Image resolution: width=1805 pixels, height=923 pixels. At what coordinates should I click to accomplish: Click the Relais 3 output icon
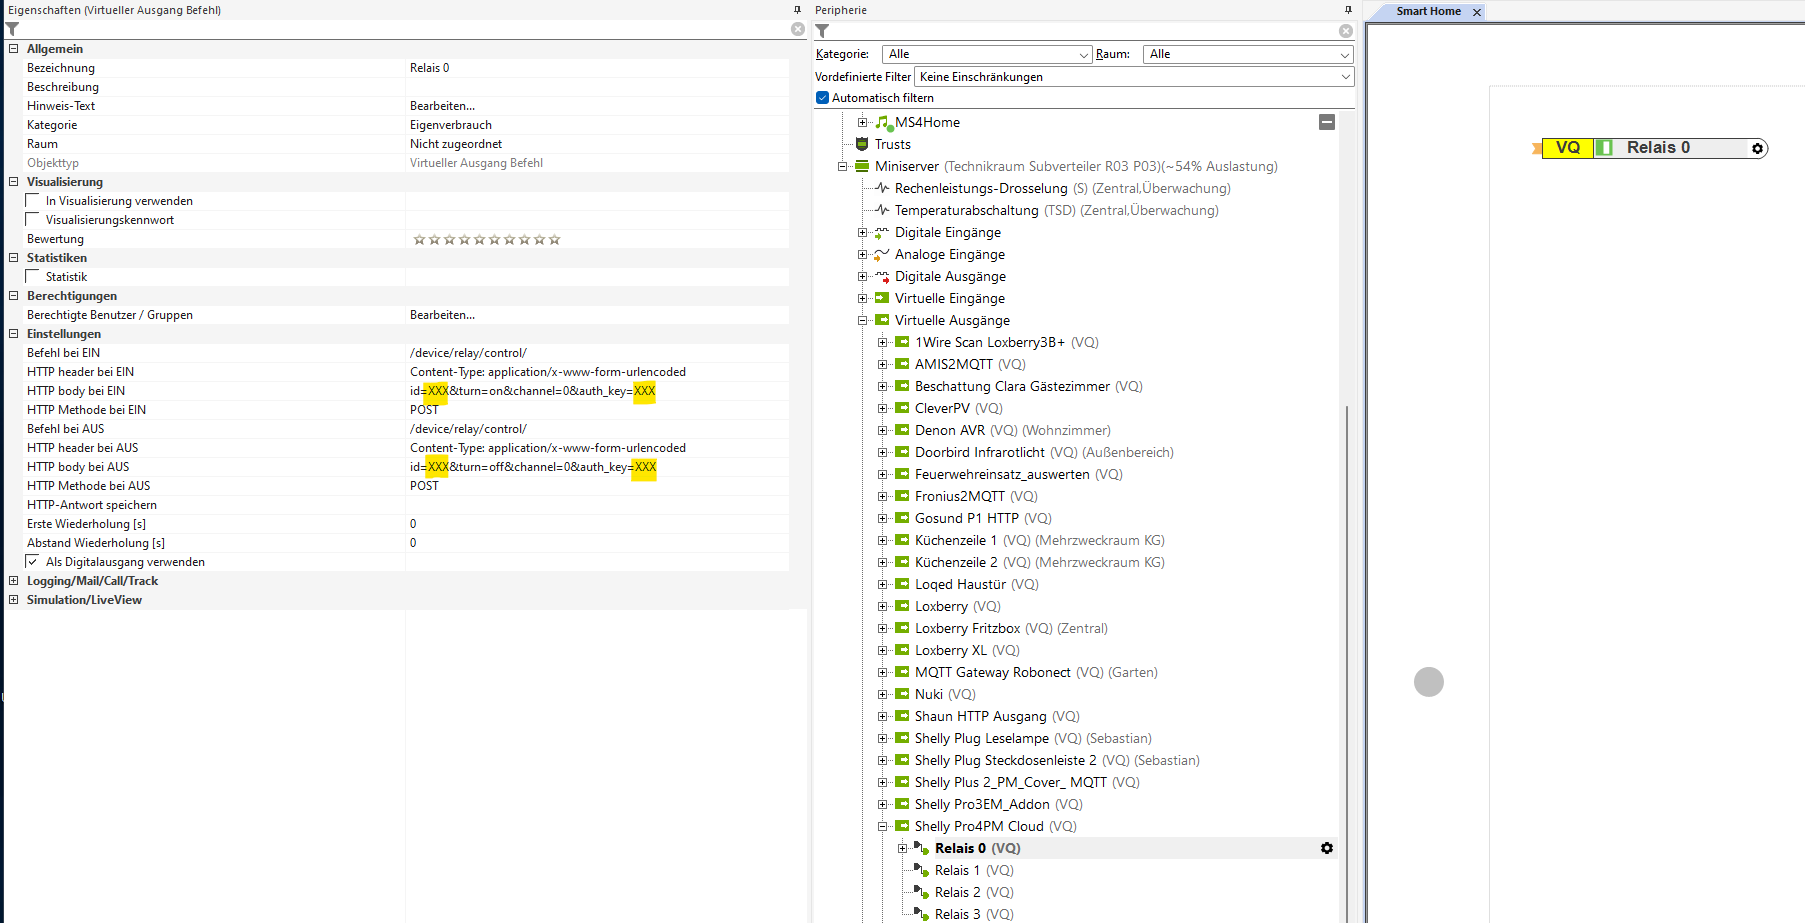(922, 914)
